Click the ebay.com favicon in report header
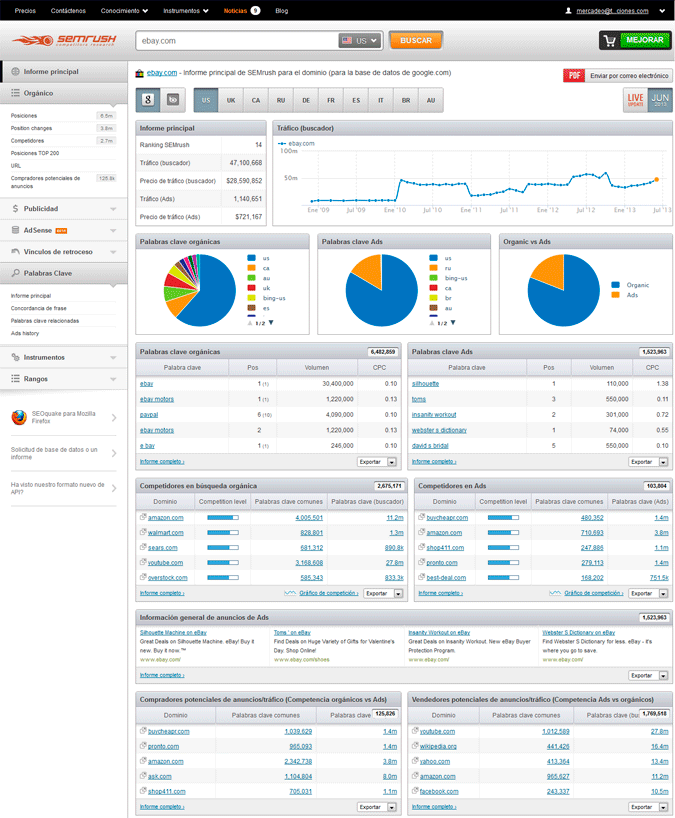The width and height of the screenshot is (675, 818). click(139, 73)
